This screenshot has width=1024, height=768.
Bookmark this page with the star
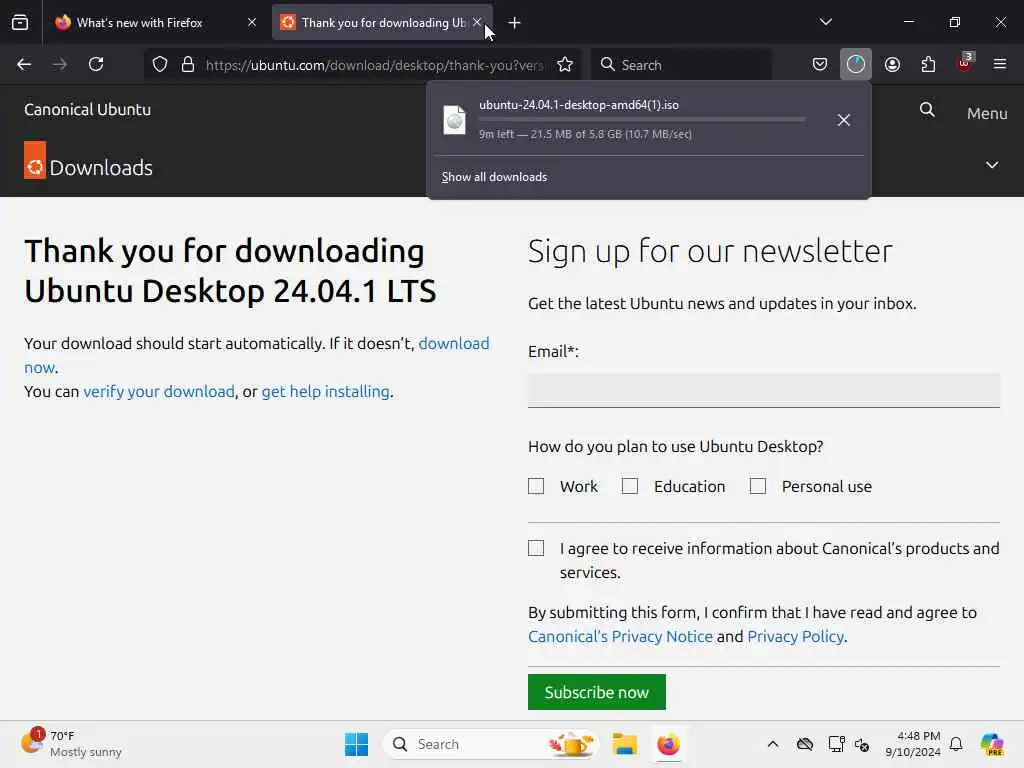pos(565,65)
